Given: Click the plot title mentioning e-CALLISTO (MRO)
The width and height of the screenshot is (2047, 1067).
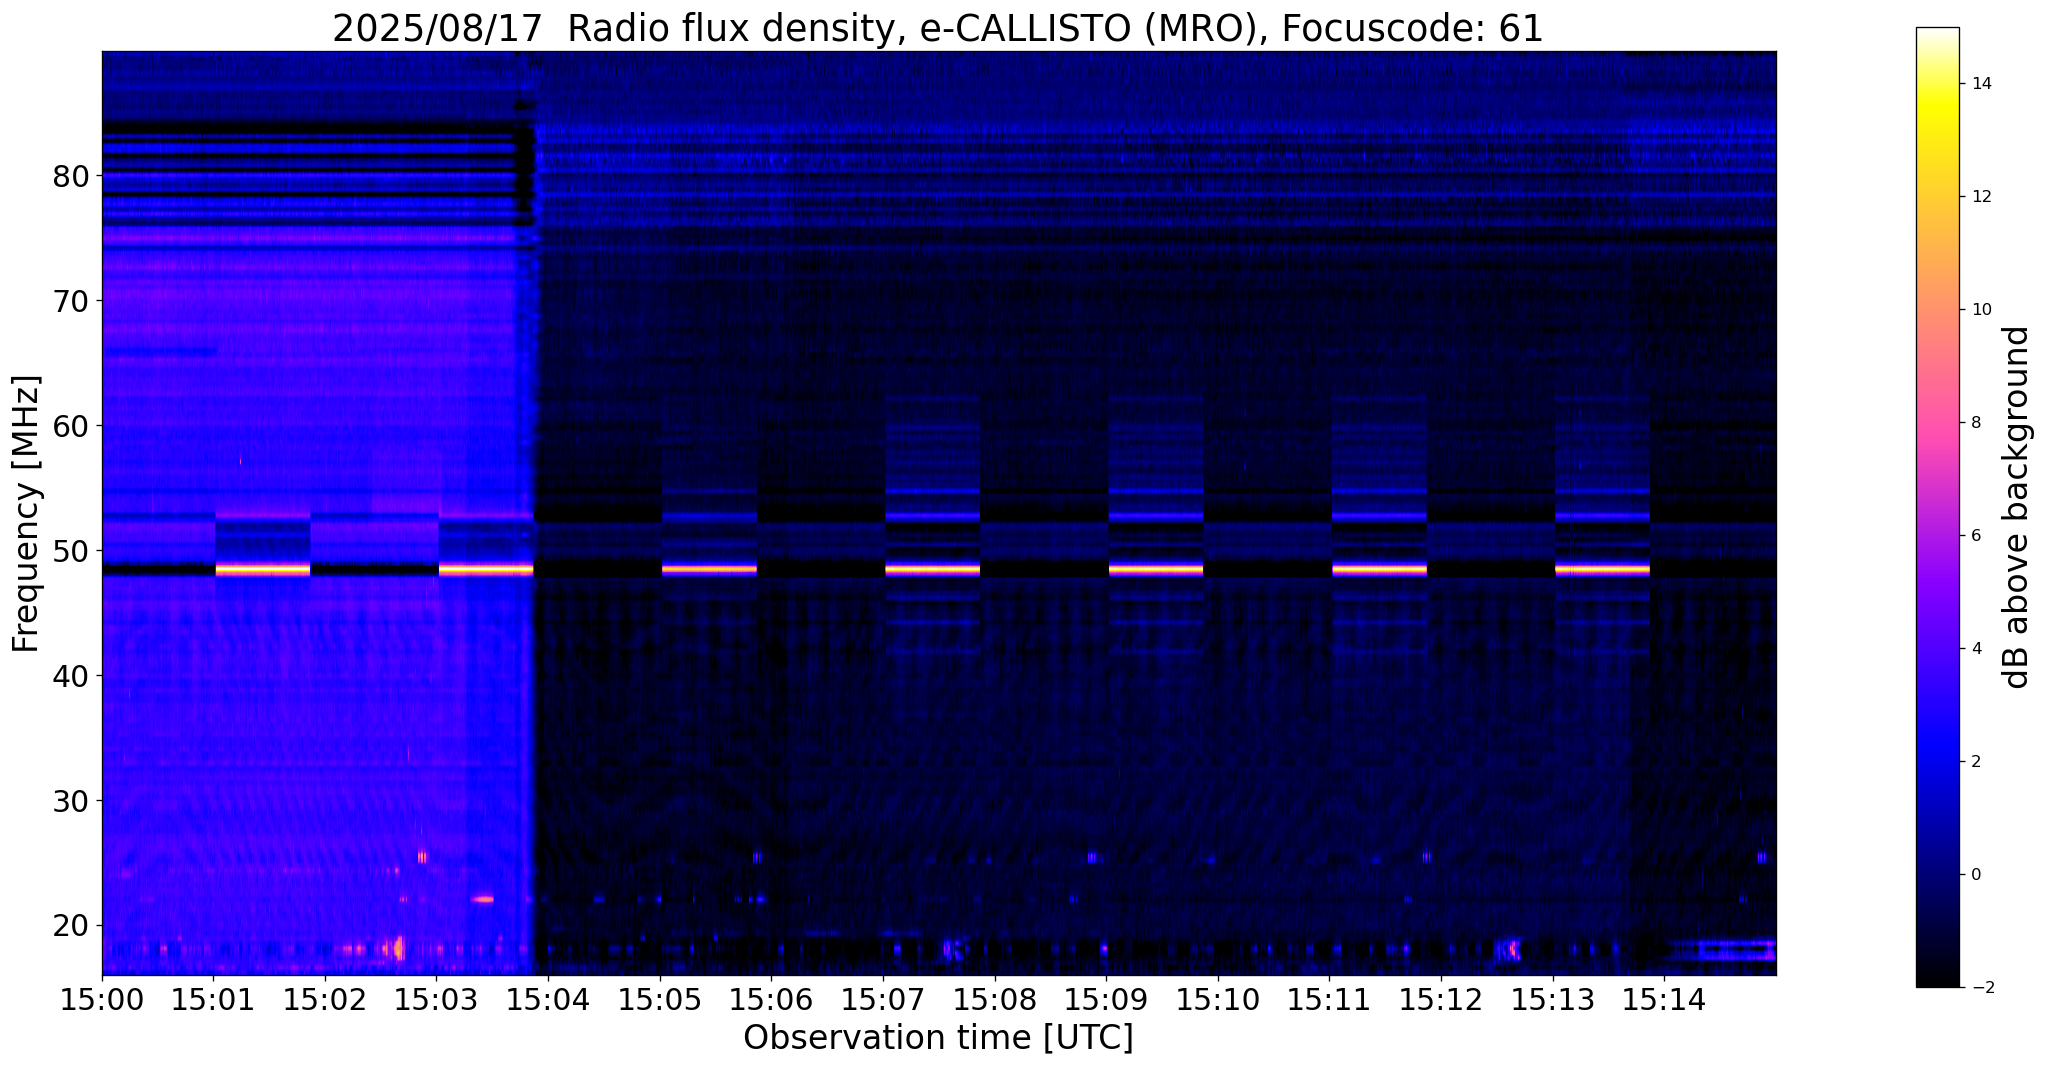Looking at the screenshot, I should [x=938, y=28].
